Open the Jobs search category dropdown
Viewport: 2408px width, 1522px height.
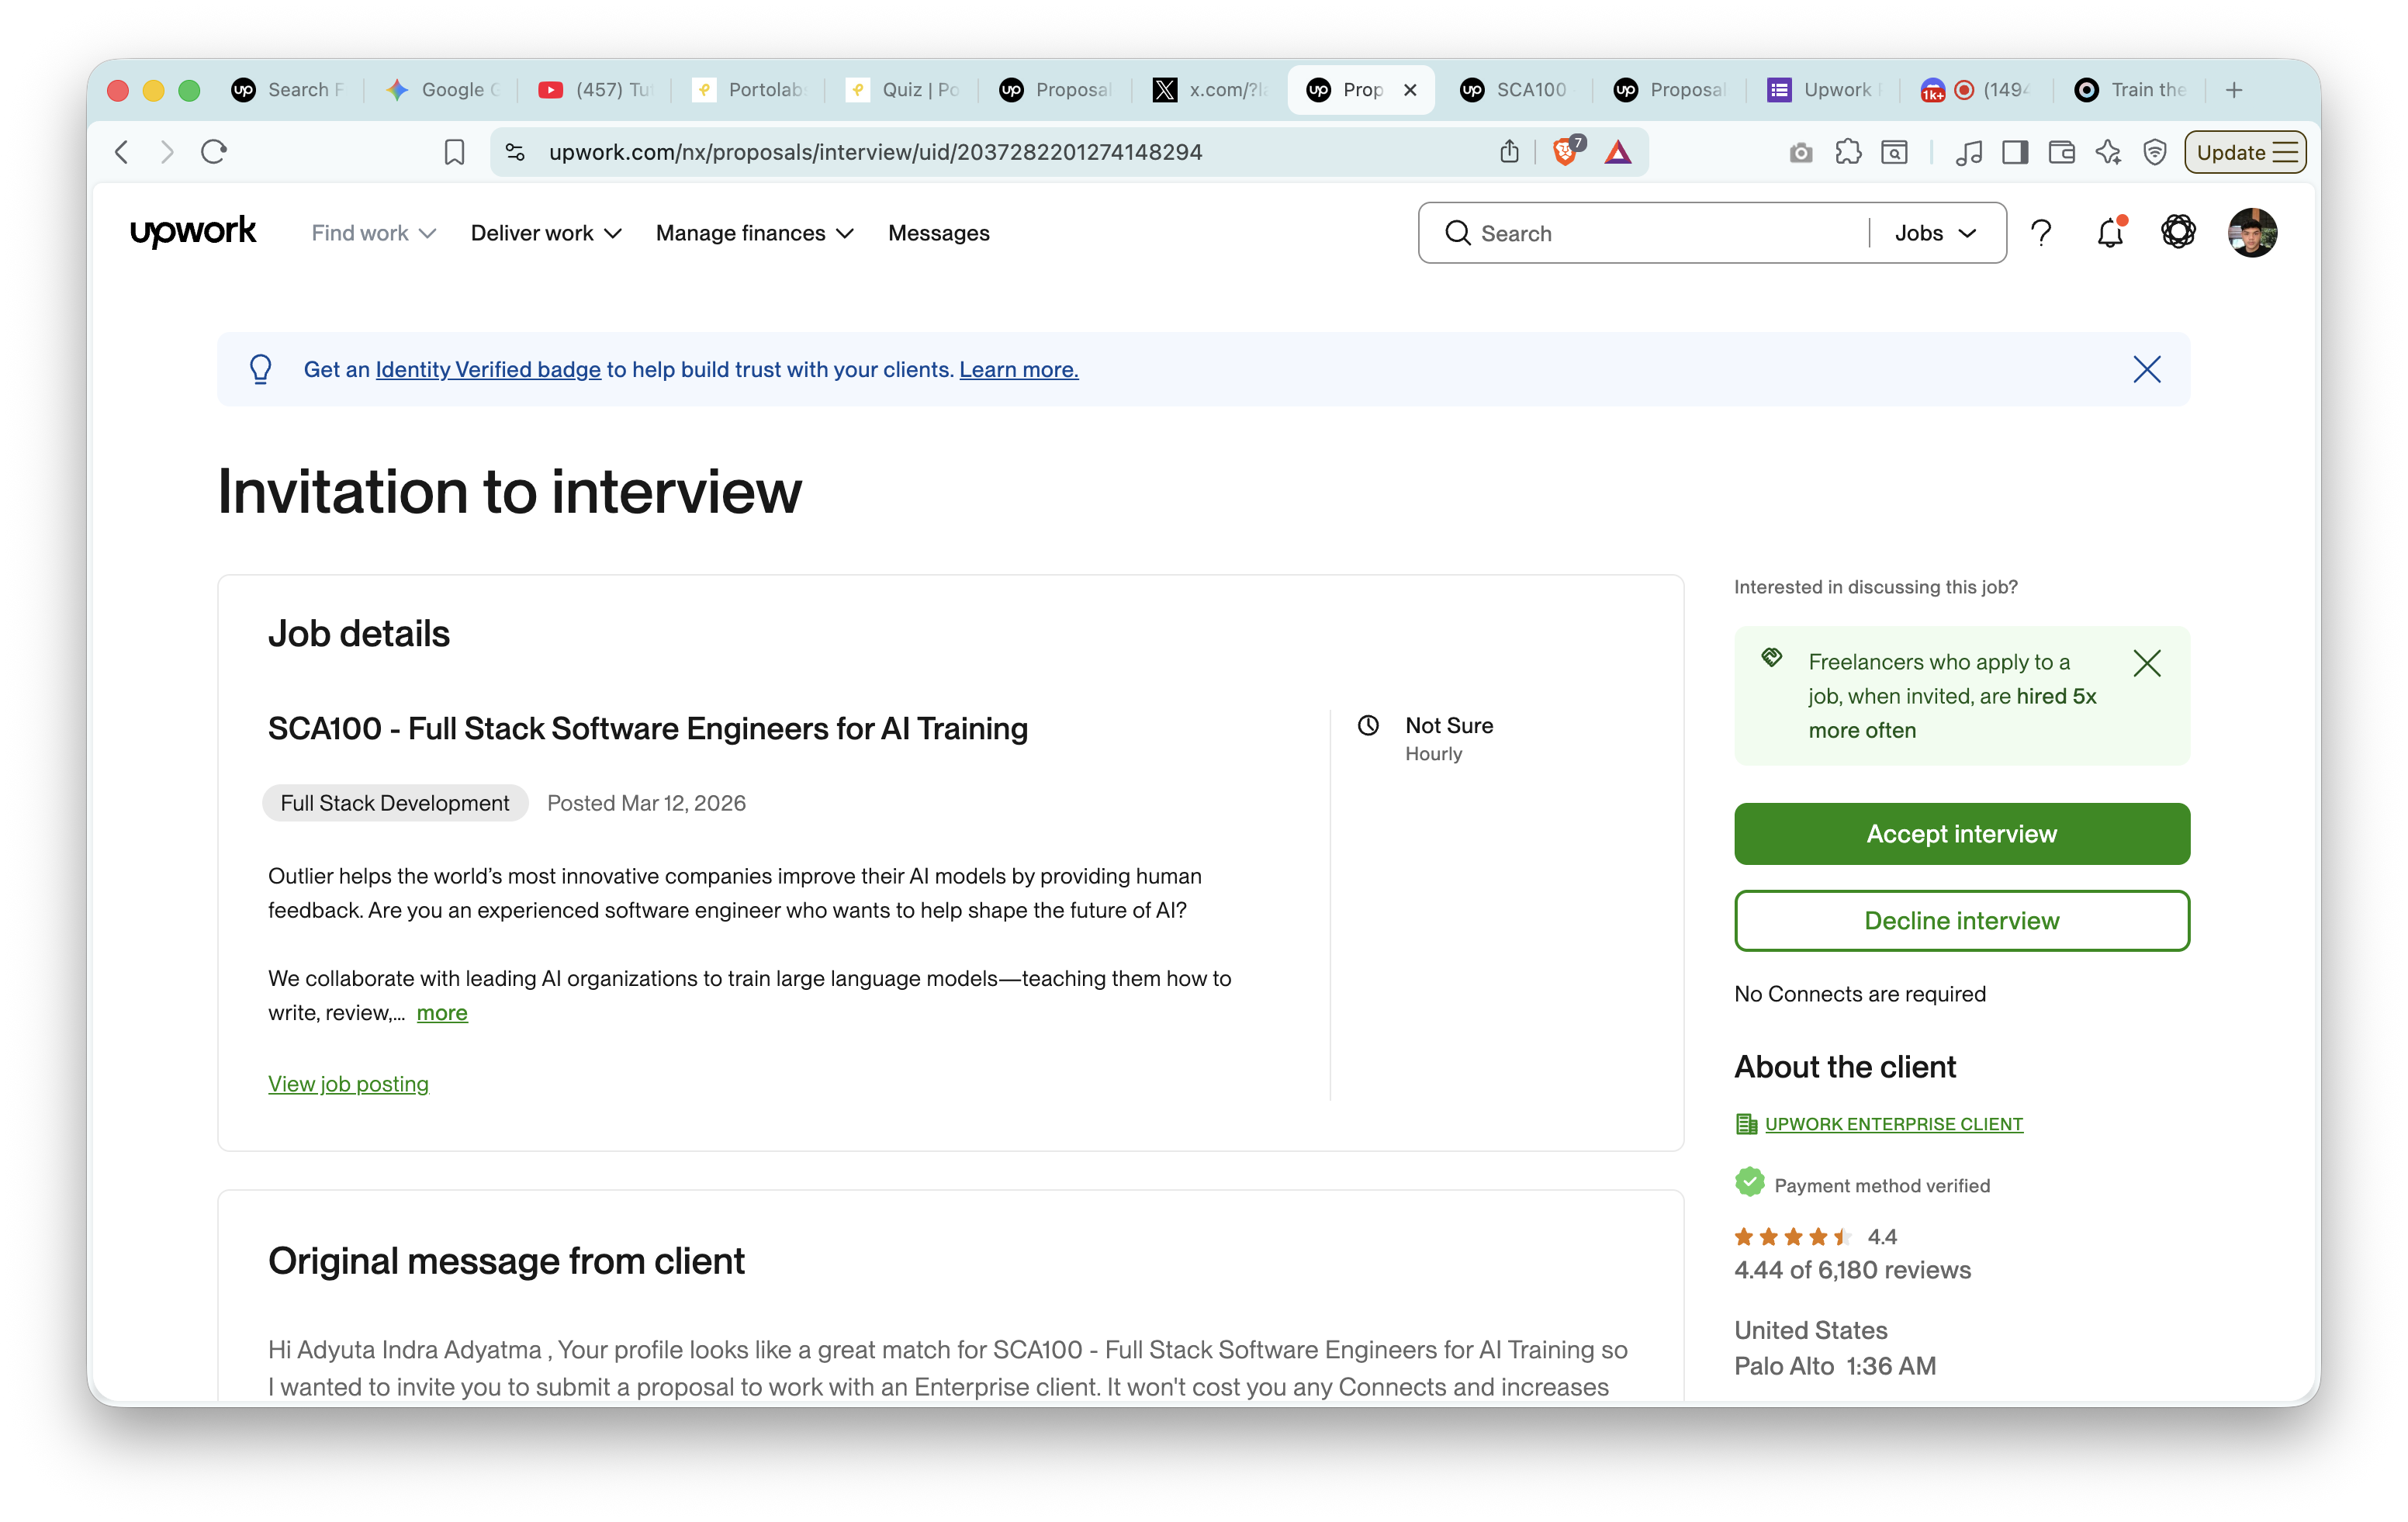click(x=1936, y=233)
